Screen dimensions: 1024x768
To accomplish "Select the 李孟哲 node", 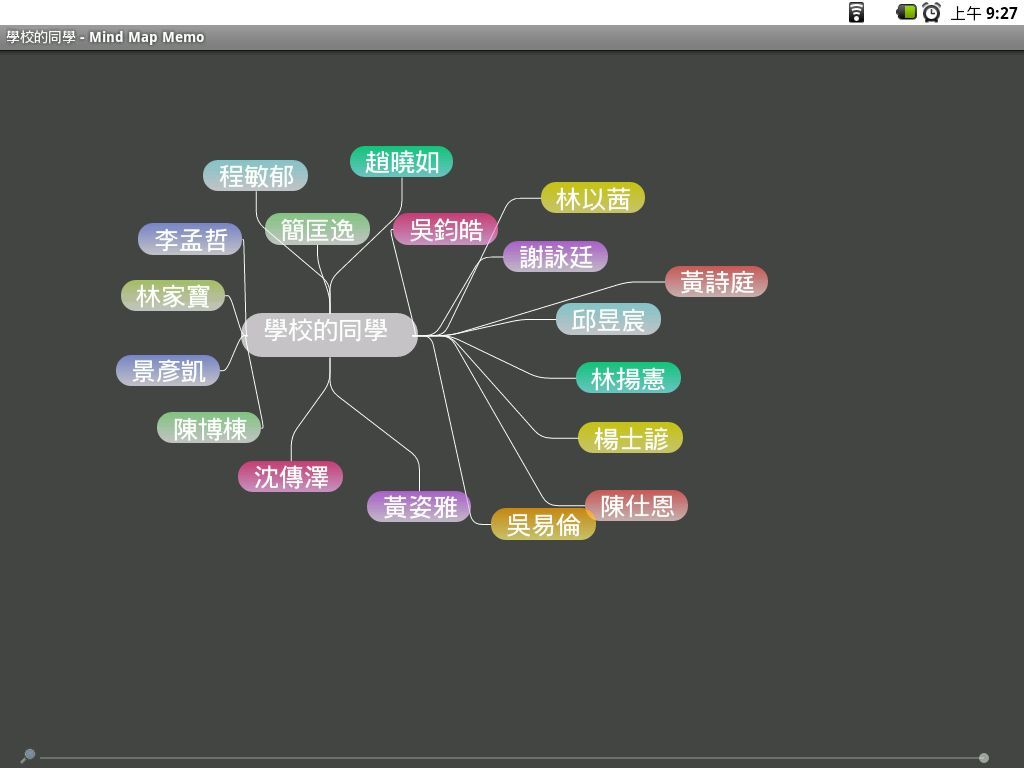I will pyautogui.click(x=190, y=240).
